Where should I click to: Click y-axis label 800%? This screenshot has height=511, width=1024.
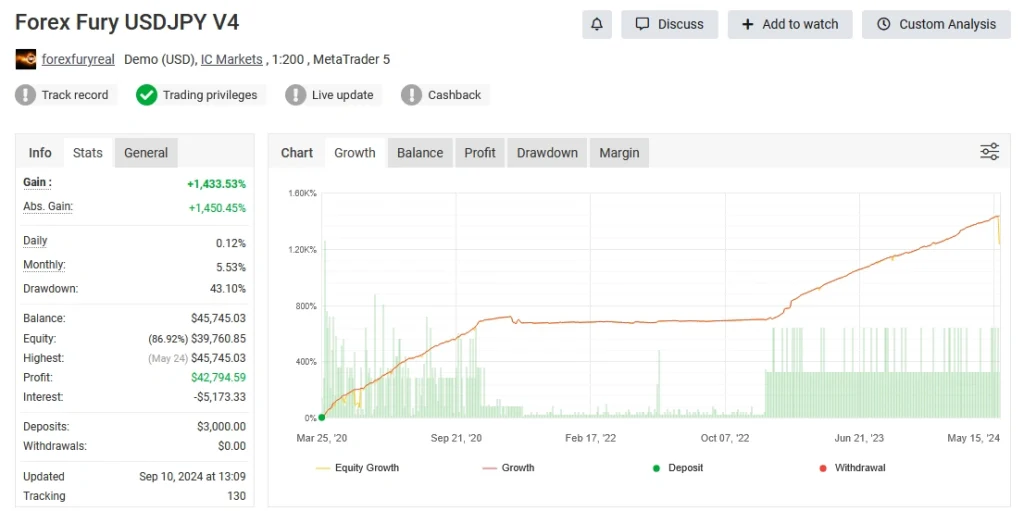pyautogui.click(x=305, y=306)
